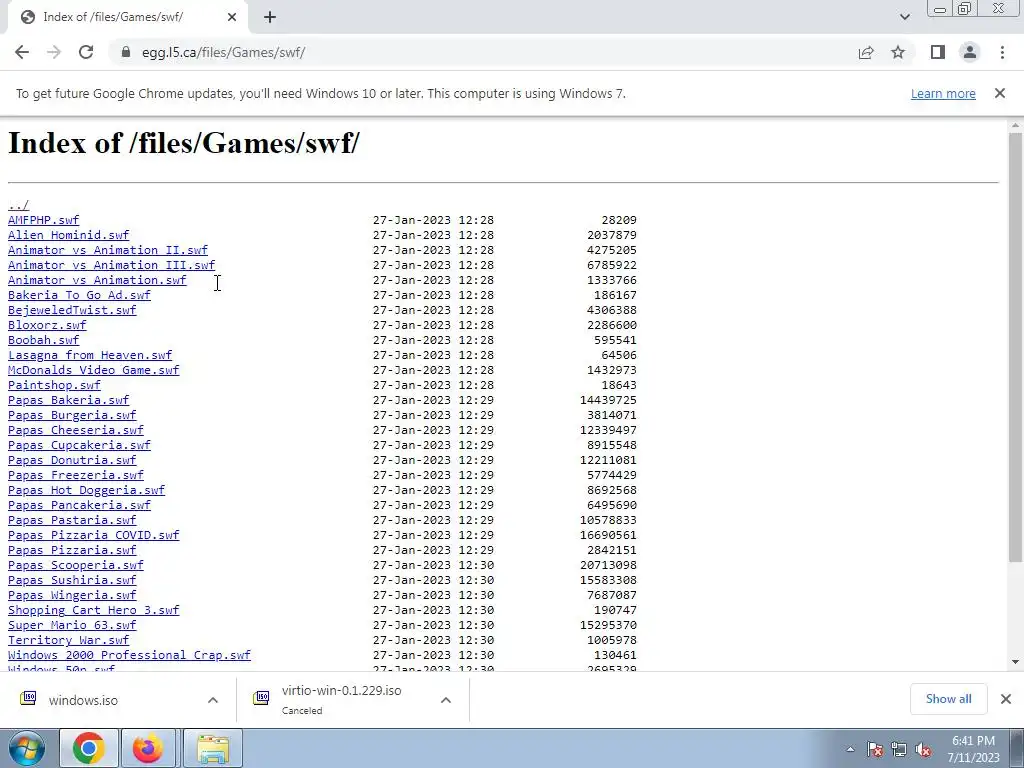Viewport: 1024px width, 768px height.
Task: Click the page vertical scrollbar thumb
Action: click(x=1015, y=346)
